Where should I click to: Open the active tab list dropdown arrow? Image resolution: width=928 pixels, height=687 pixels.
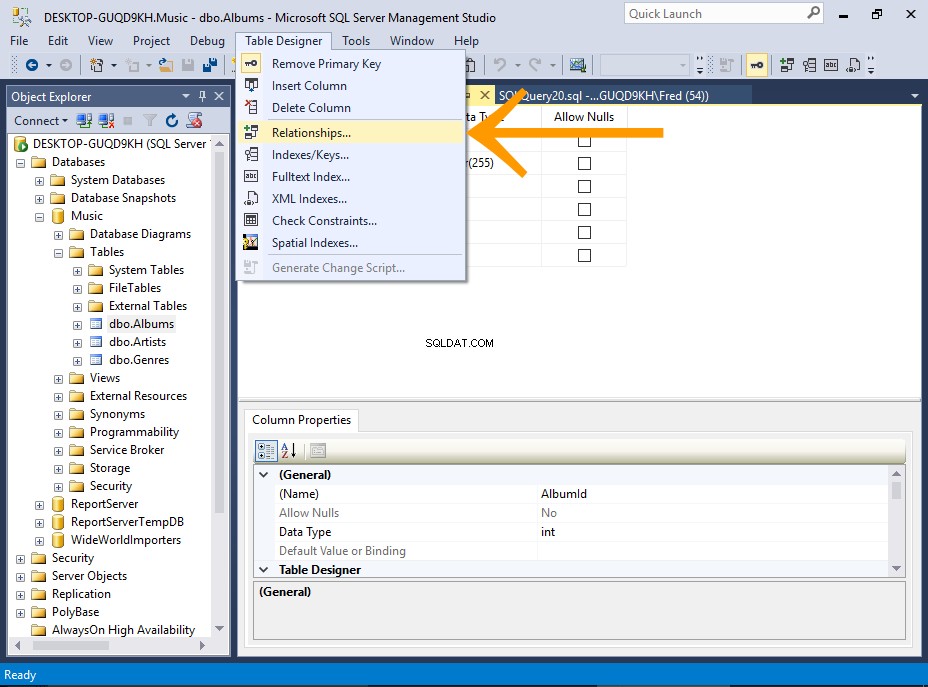tap(914, 95)
